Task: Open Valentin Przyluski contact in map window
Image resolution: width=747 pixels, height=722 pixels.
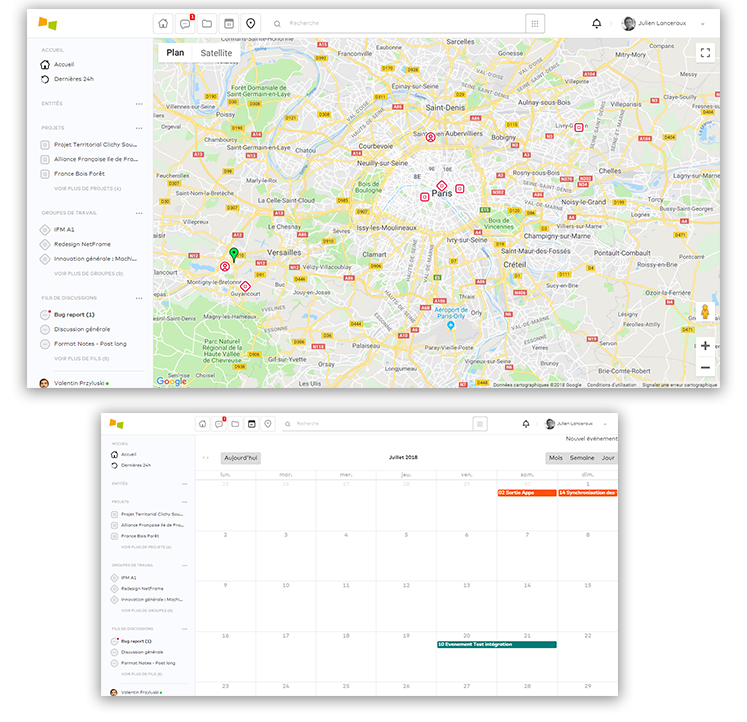Action: click(x=74, y=383)
